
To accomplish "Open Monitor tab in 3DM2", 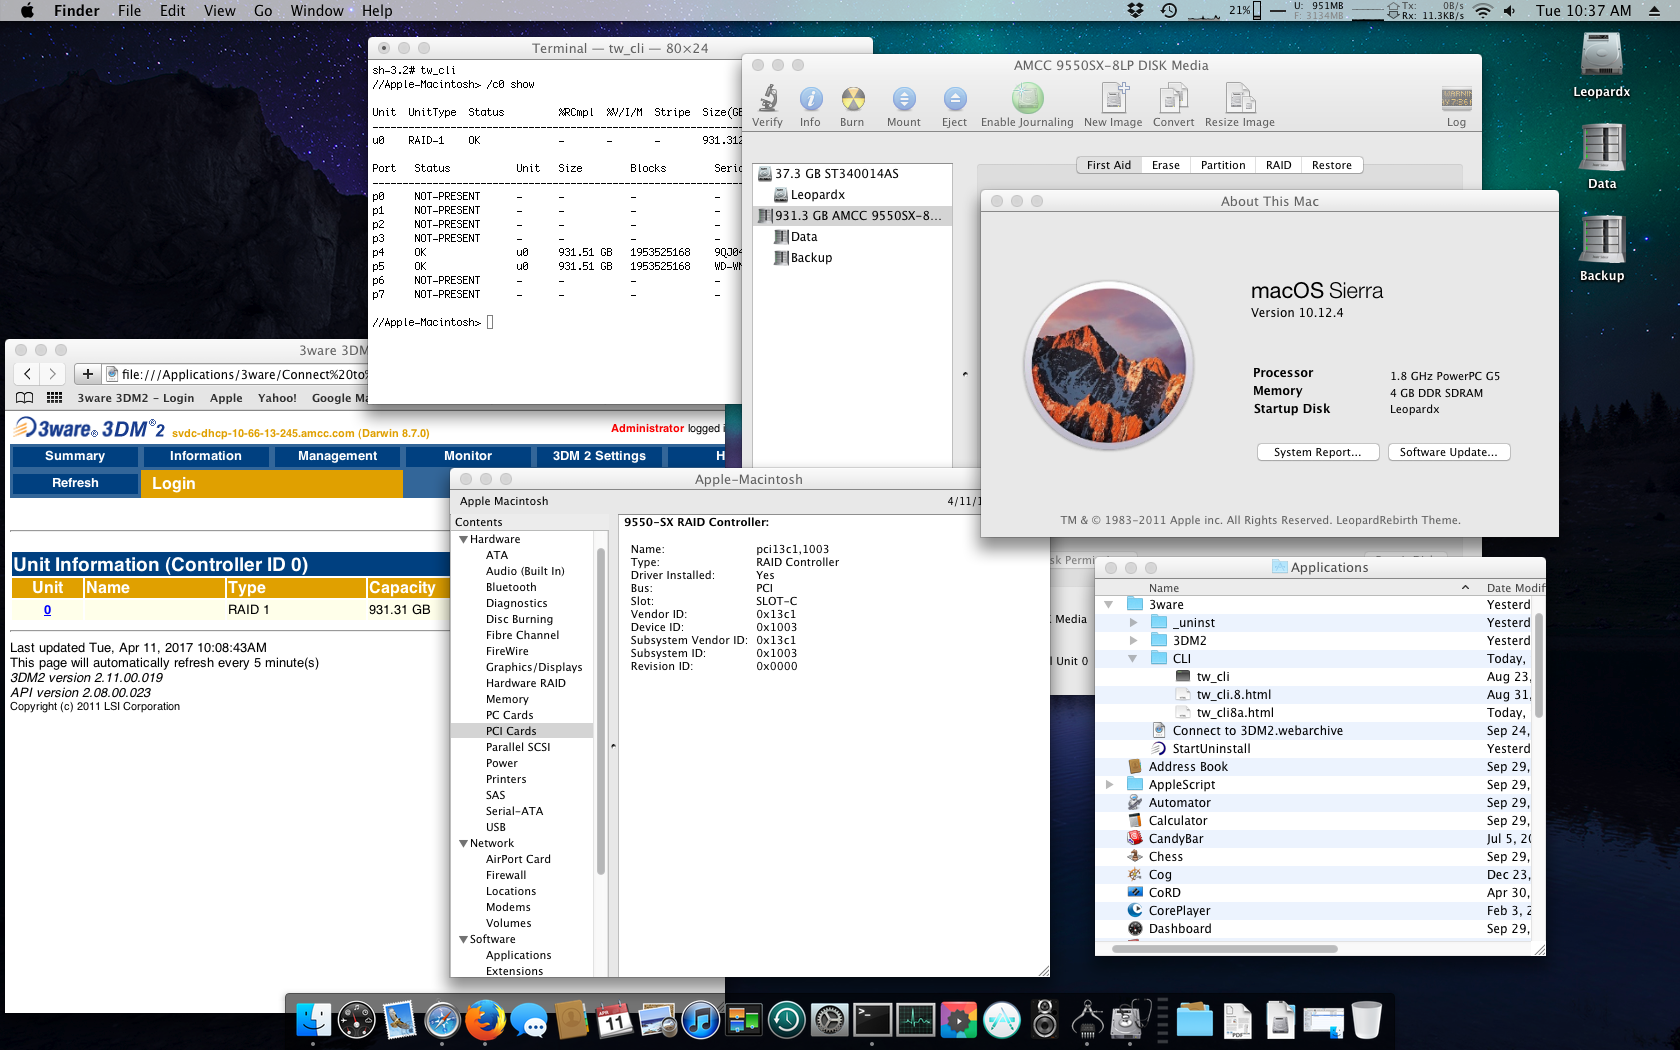I will pos(468,456).
